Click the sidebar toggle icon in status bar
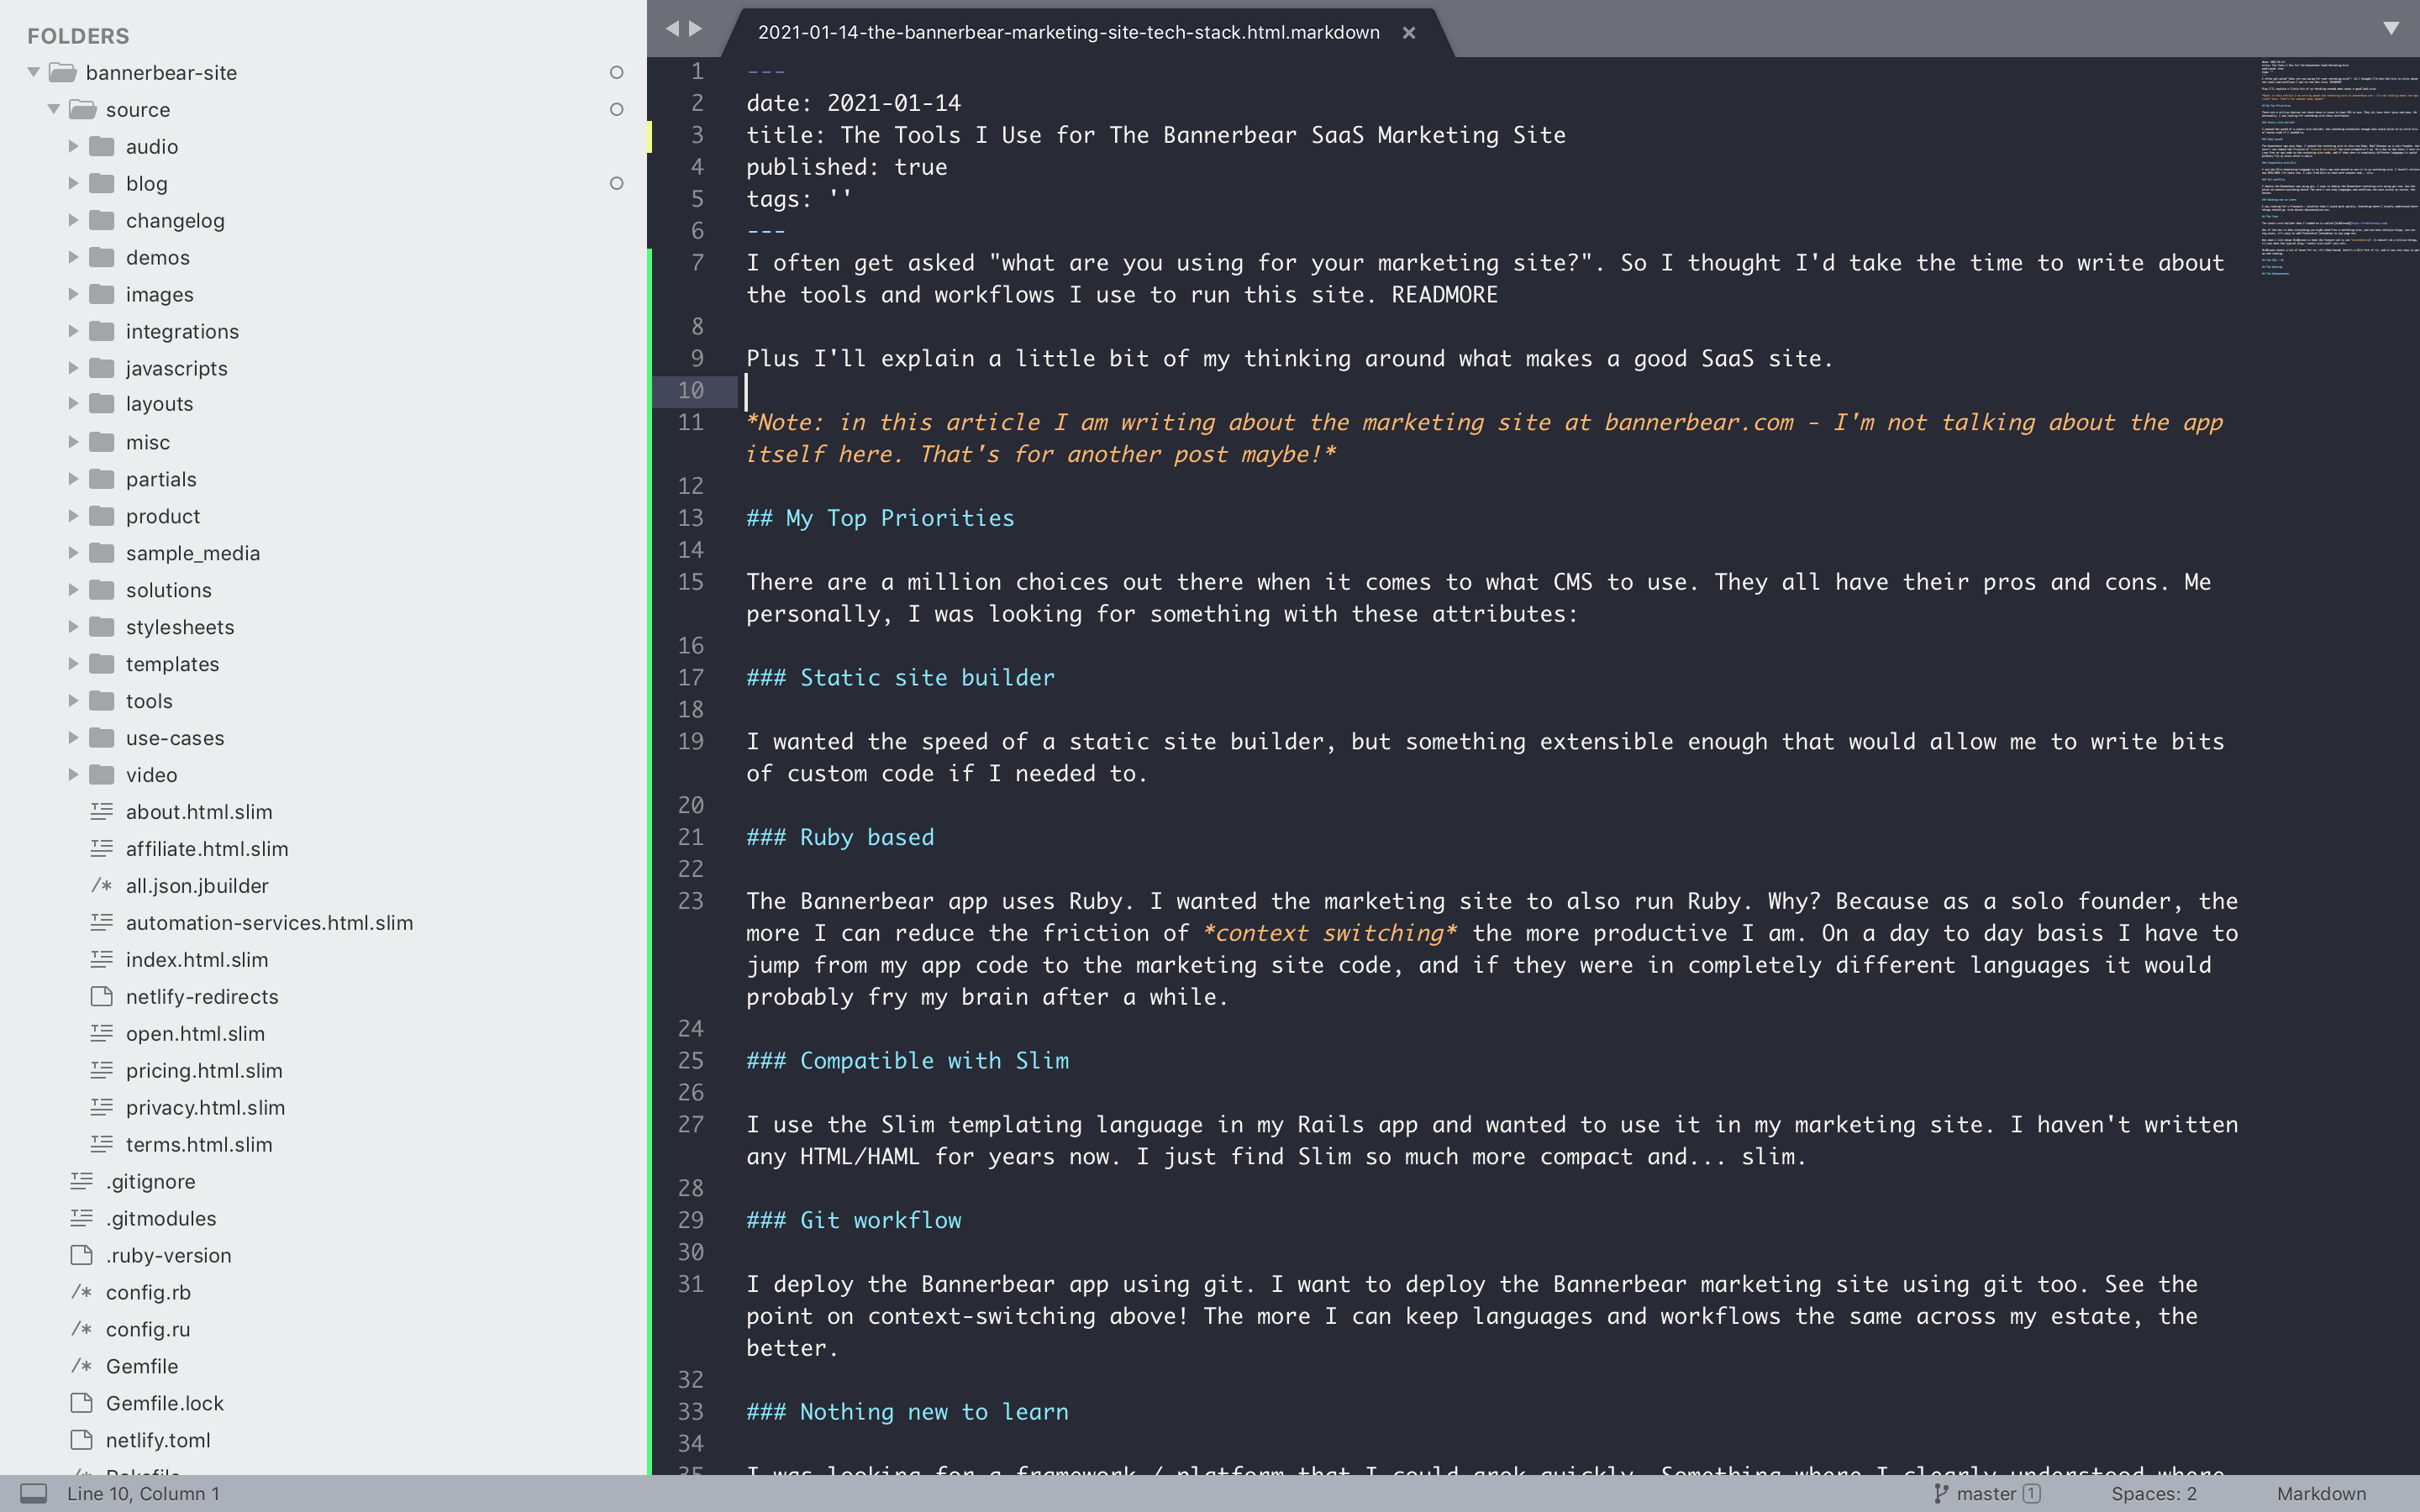 click(33, 1493)
